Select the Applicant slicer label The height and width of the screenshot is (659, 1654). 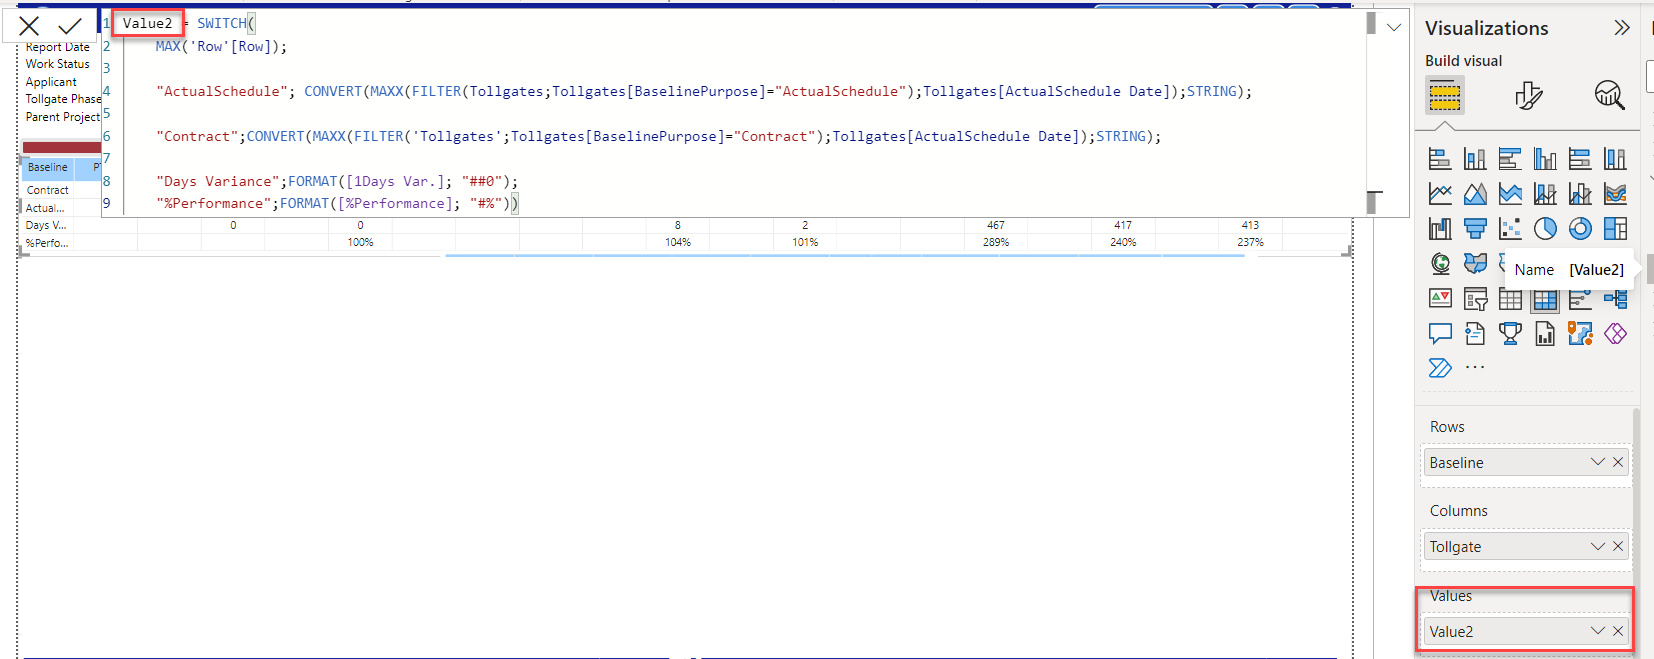coord(51,82)
